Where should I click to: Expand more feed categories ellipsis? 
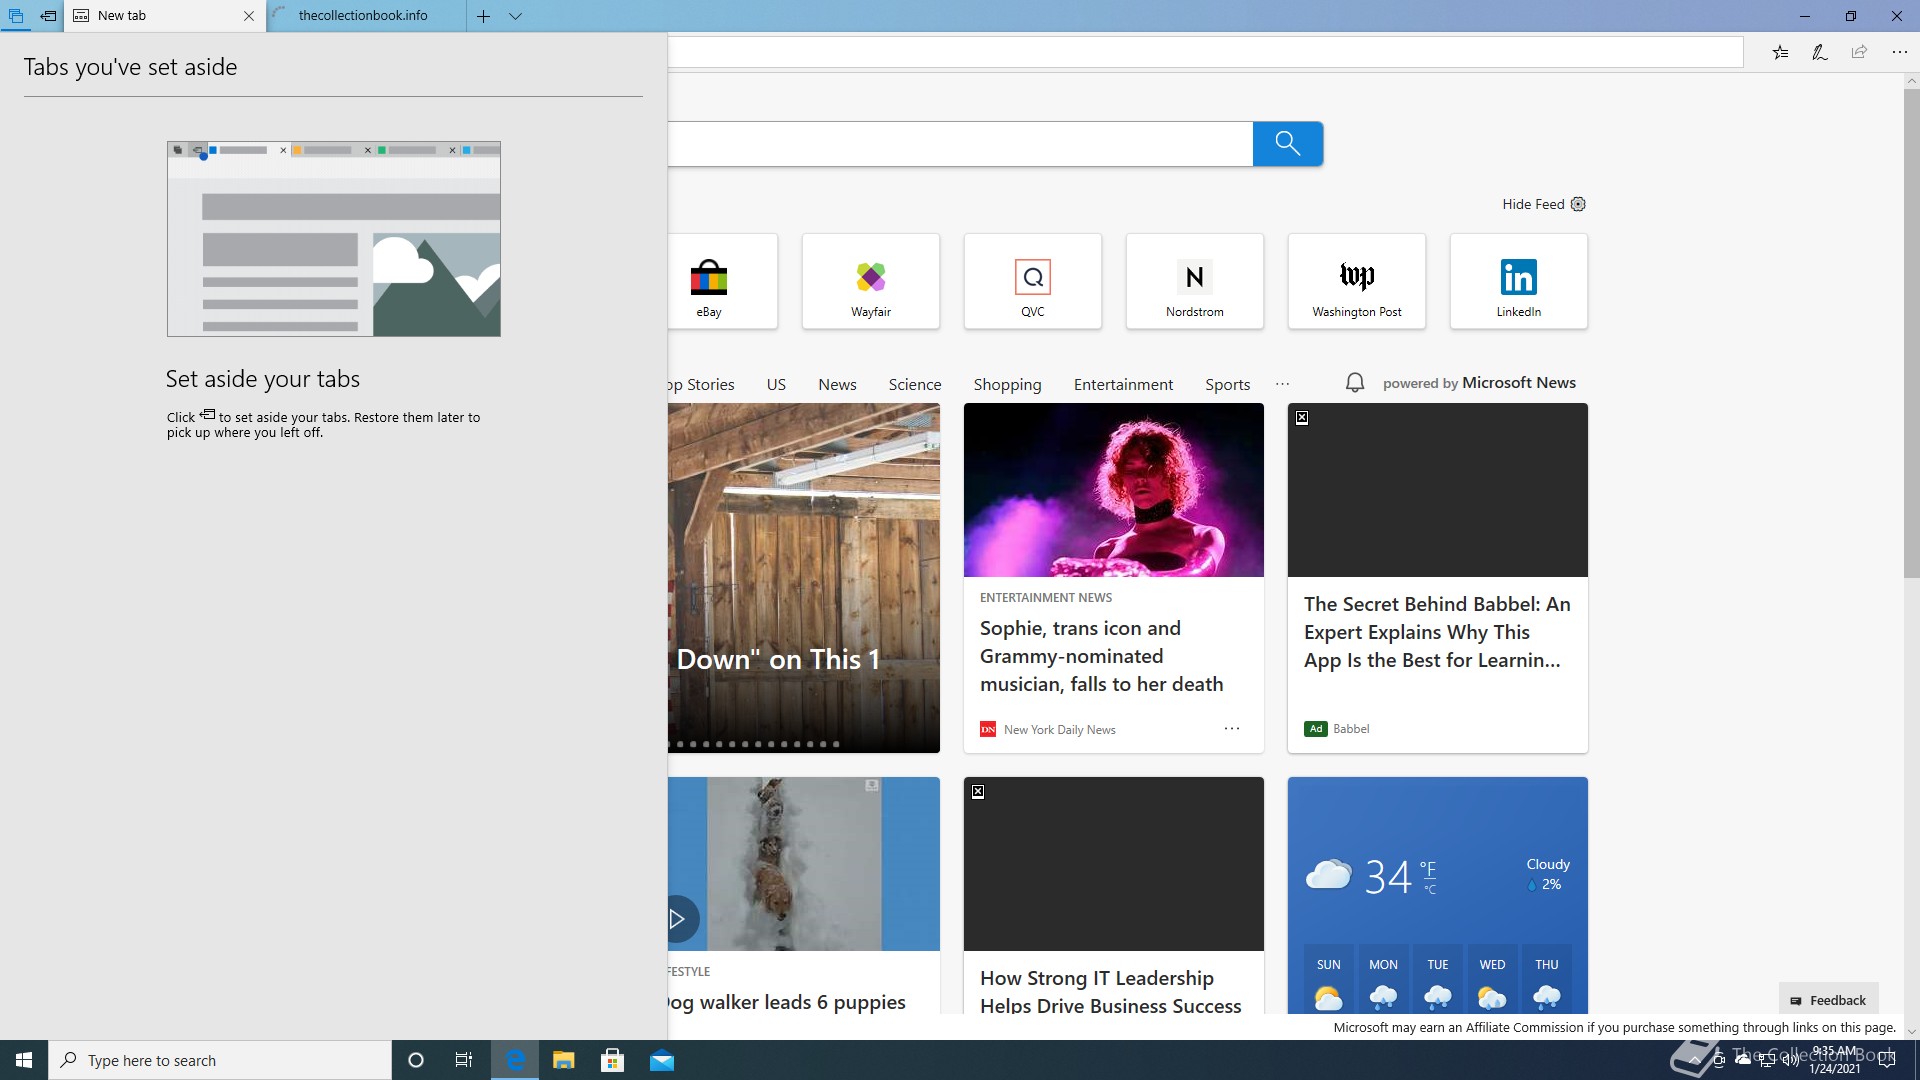point(1283,384)
